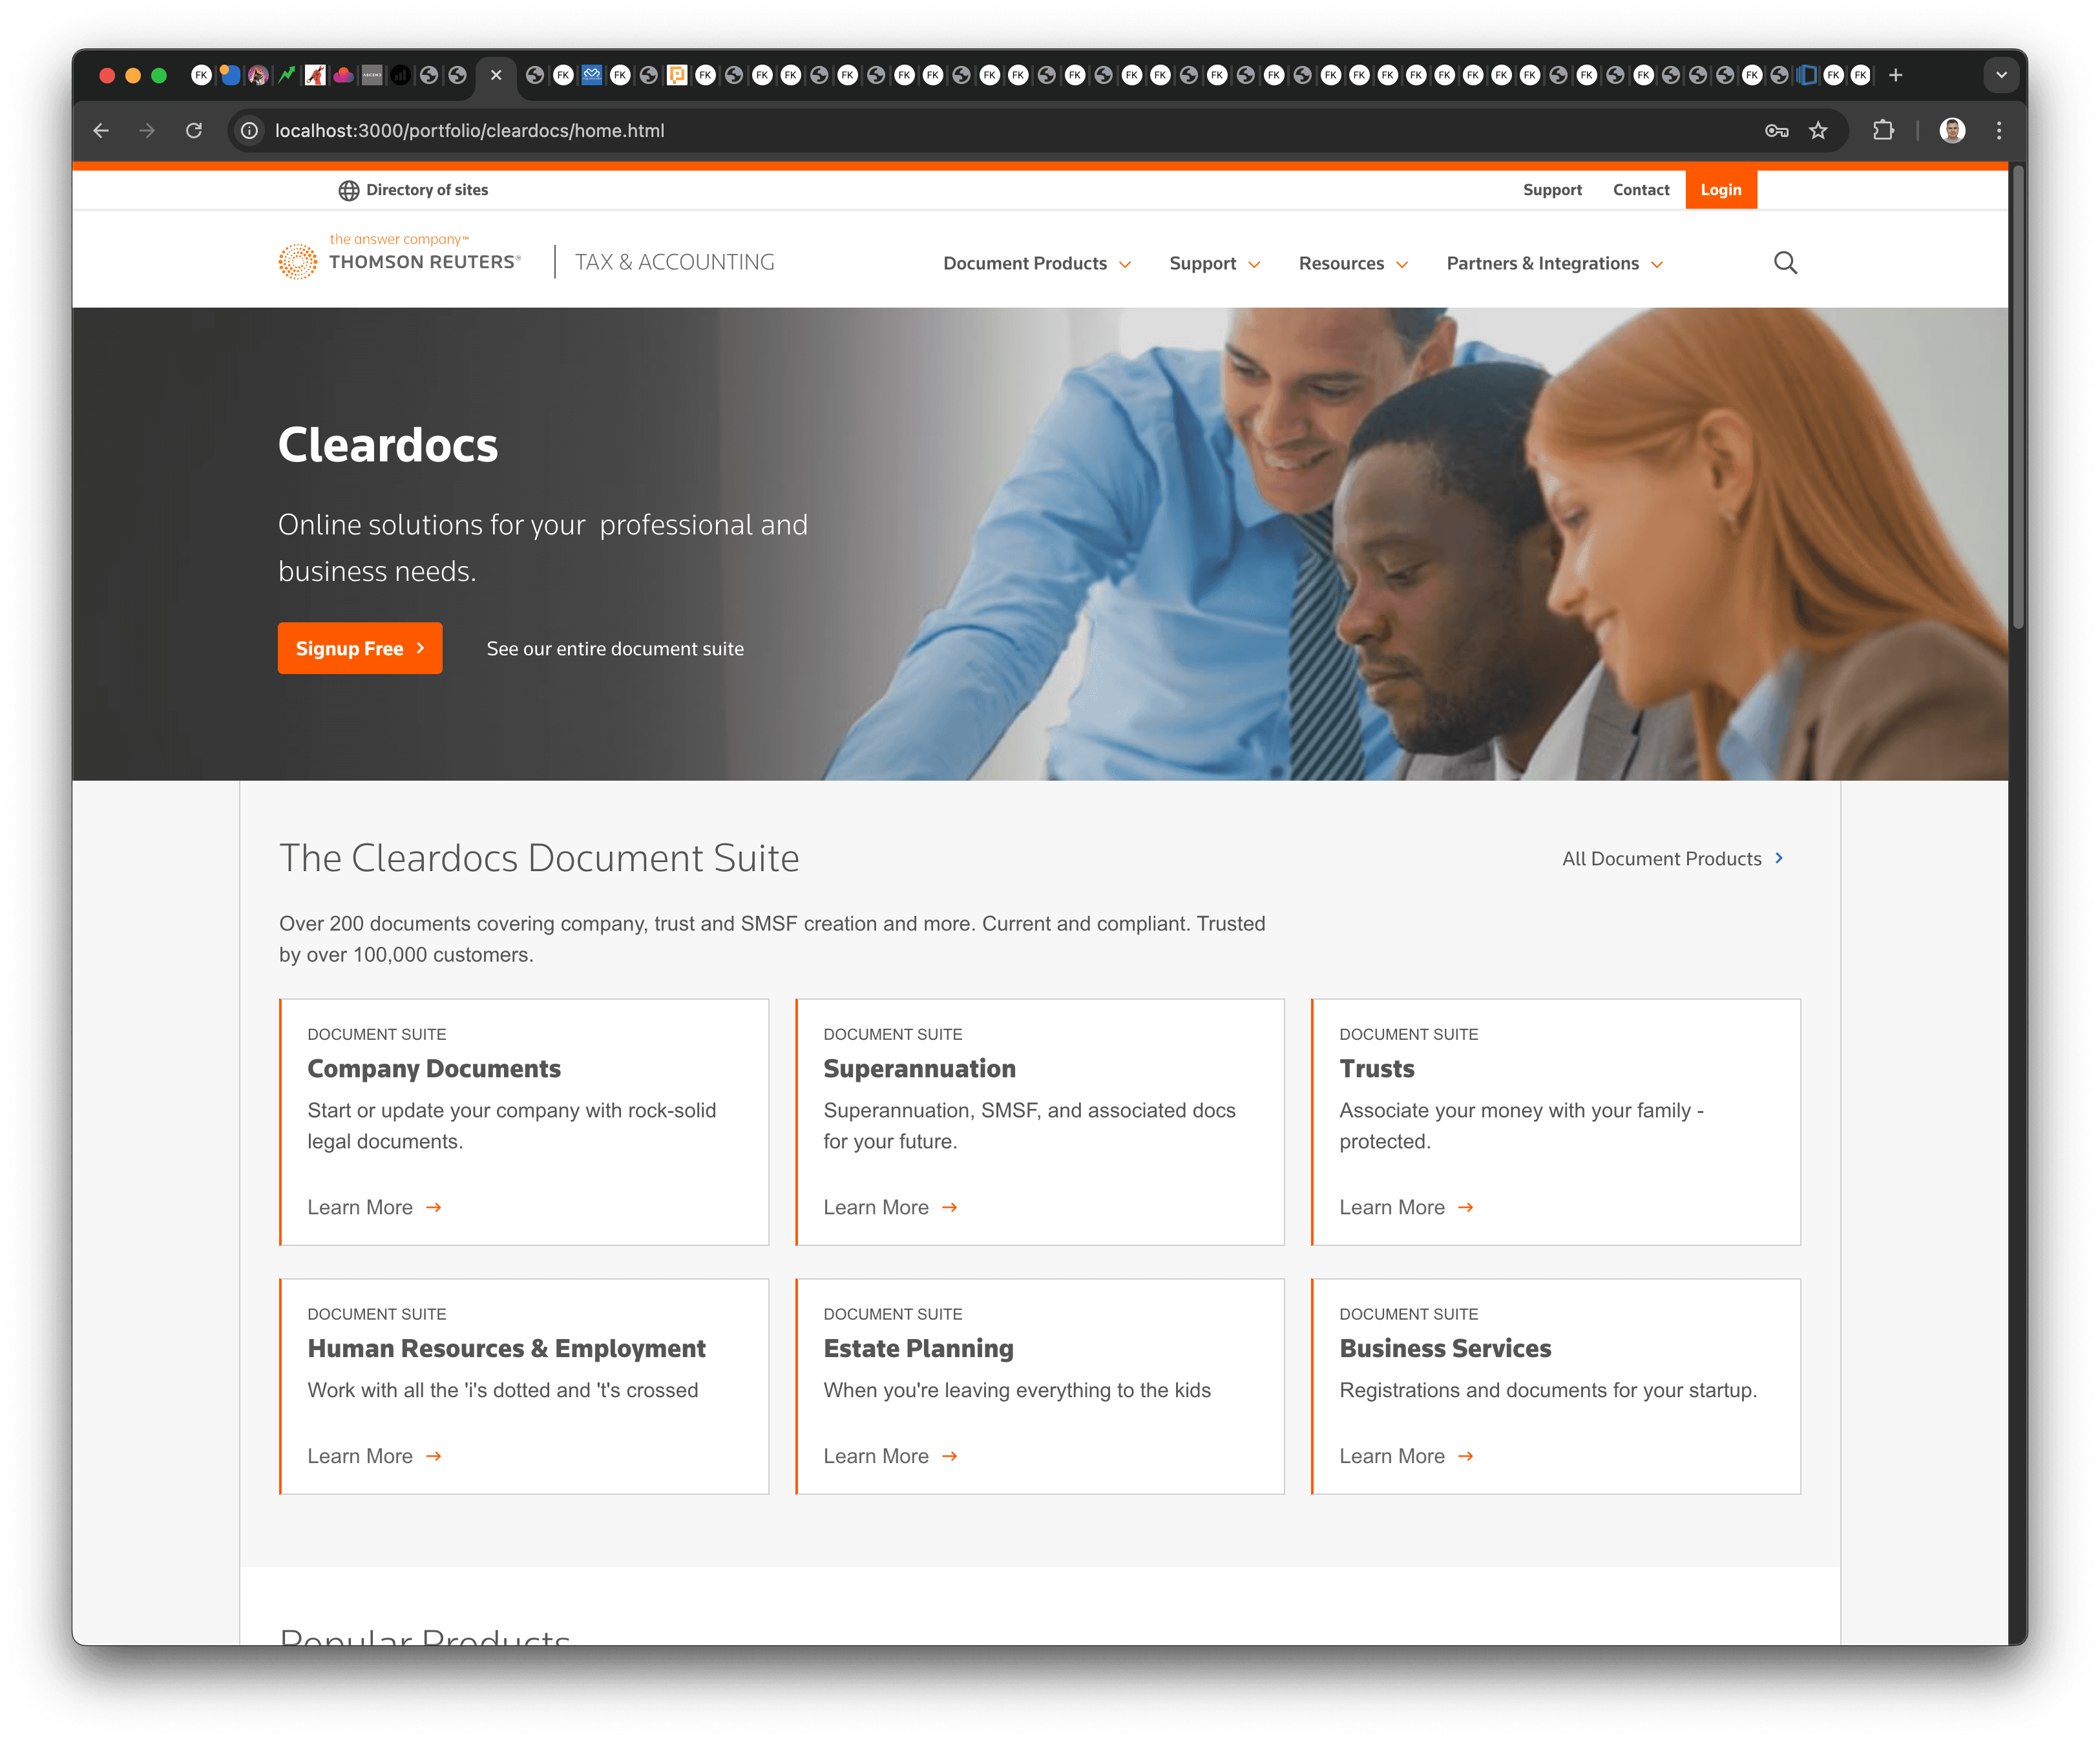The height and width of the screenshot is (1741, 2100).
Task: Click Human Resources & Employment heading
Action: point(506,1348)
